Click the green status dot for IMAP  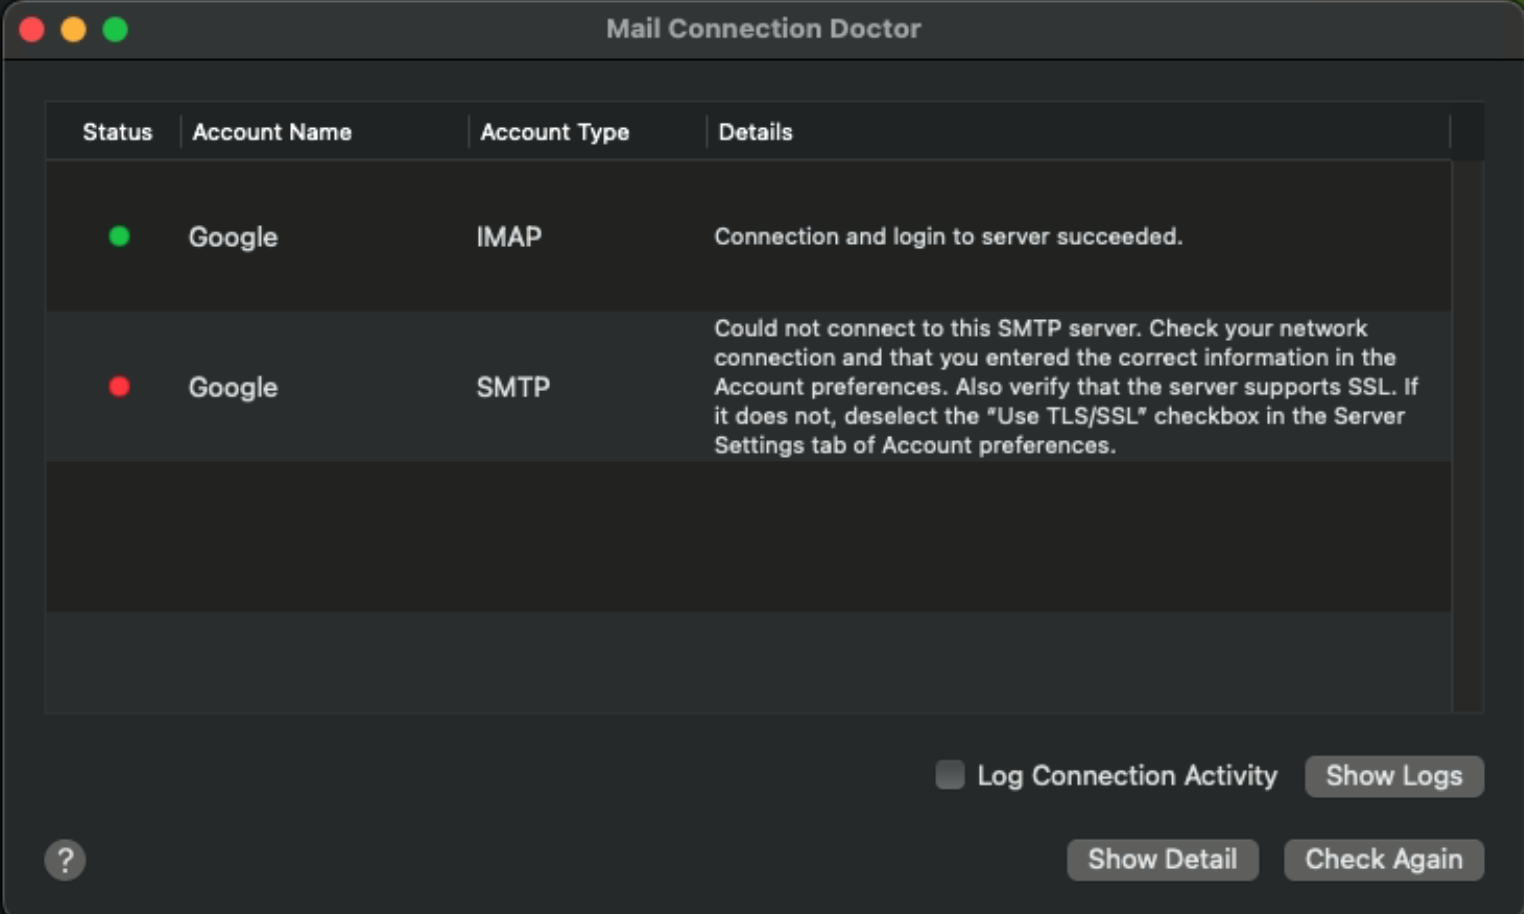(x=119, y=236)
